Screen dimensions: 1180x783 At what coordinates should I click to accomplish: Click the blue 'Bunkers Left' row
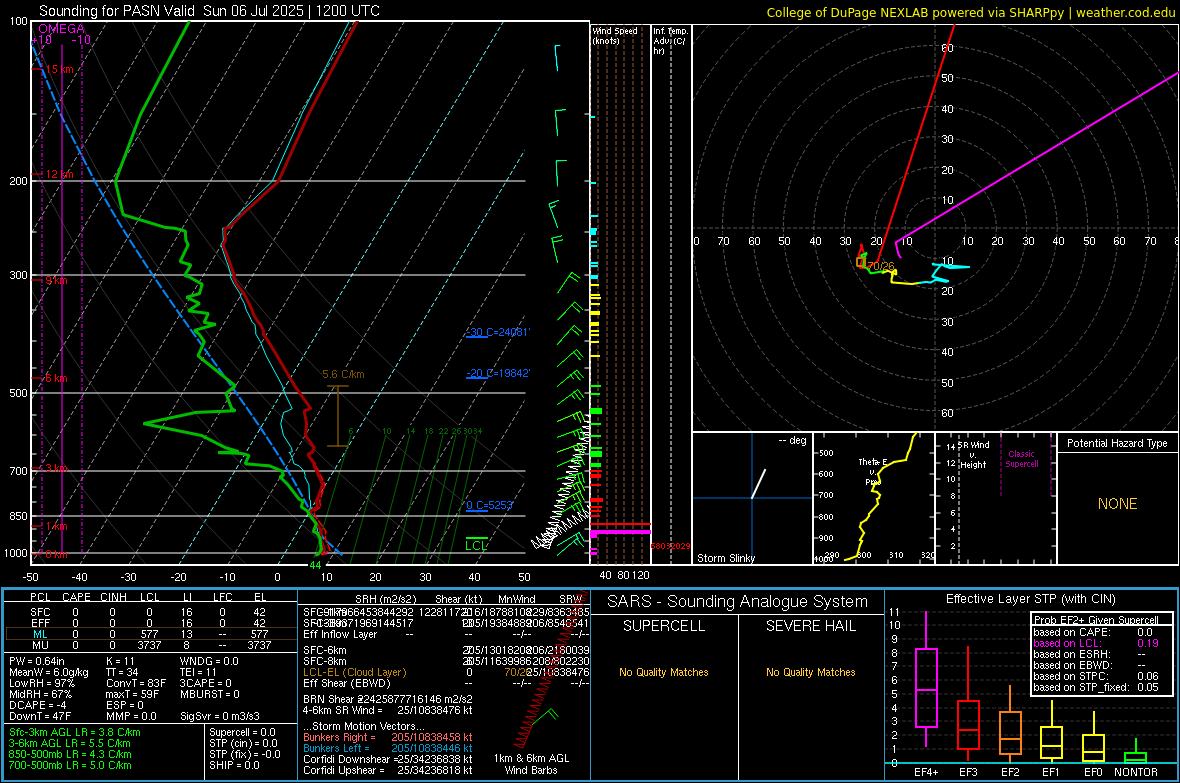388,748
